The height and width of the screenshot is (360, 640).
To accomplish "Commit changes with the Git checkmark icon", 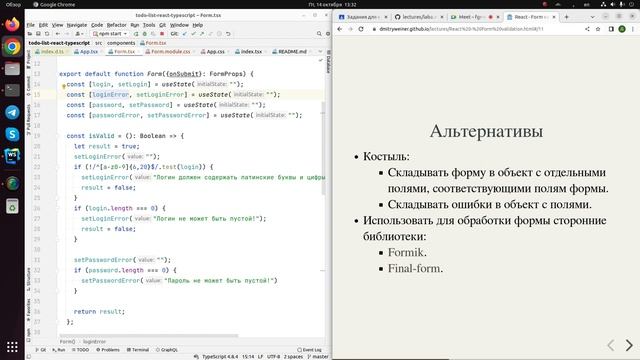I will (x=193, y=34).
